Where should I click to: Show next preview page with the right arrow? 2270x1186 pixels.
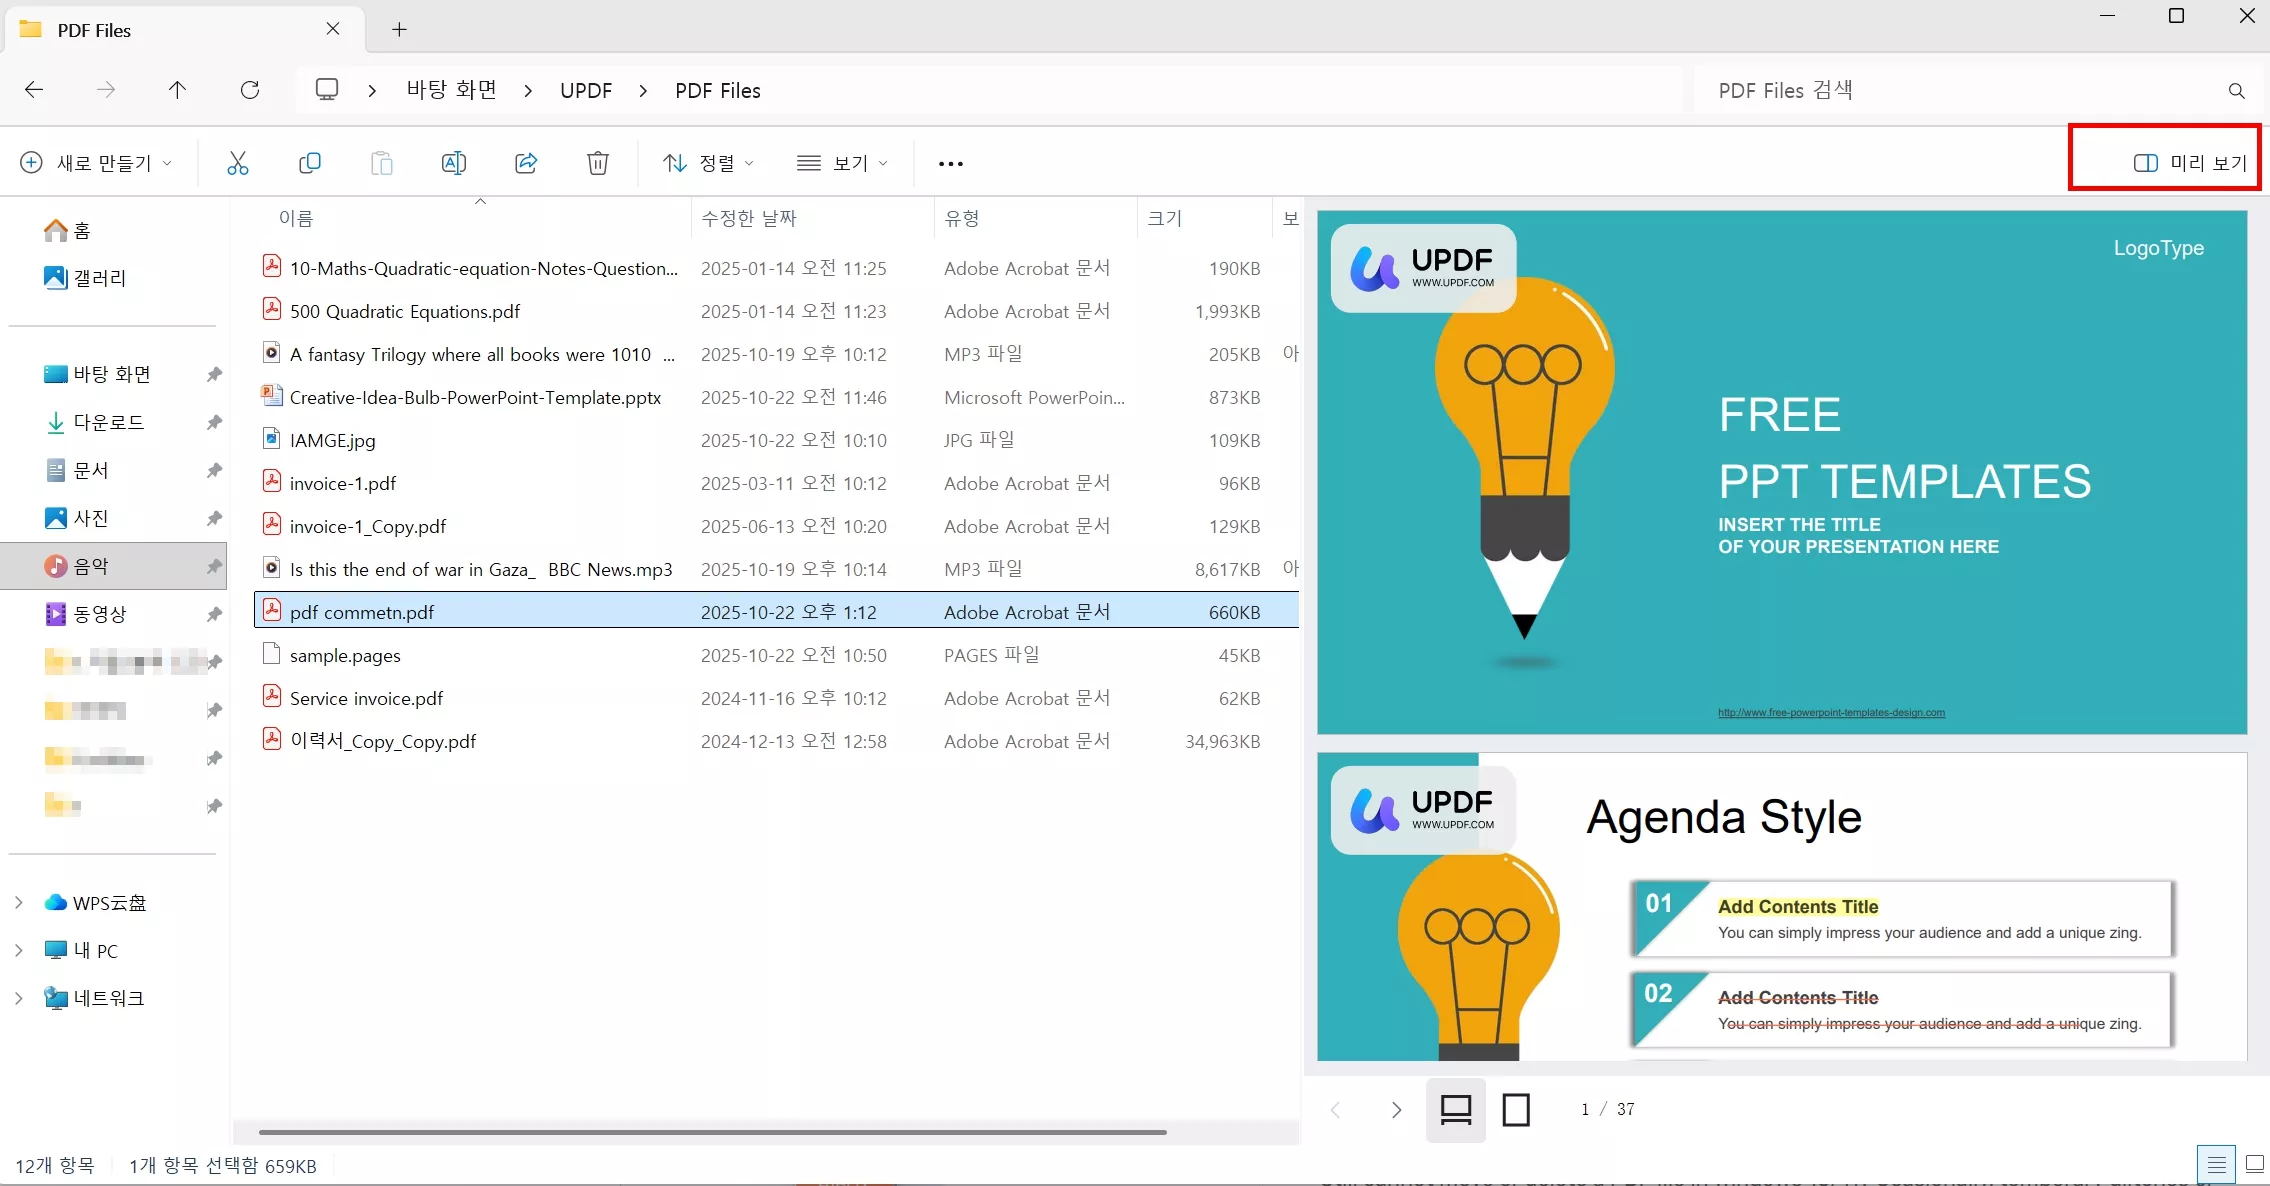pos(1396,1110)
